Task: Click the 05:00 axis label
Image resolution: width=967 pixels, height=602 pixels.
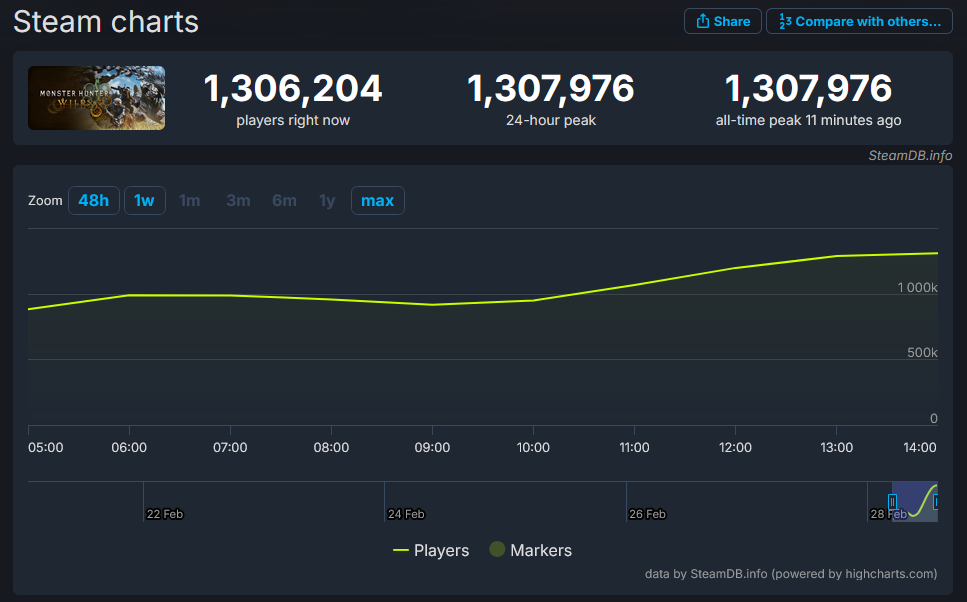Action: [x=46, y=448]
